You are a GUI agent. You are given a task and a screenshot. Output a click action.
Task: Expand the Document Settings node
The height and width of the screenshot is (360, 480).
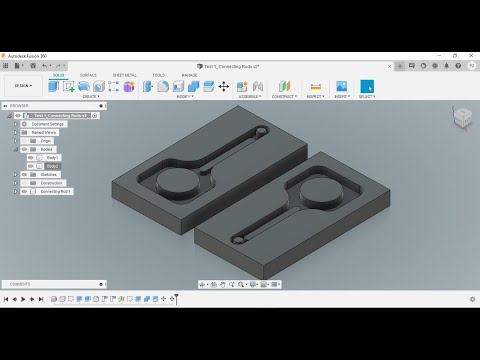(15, 124)
